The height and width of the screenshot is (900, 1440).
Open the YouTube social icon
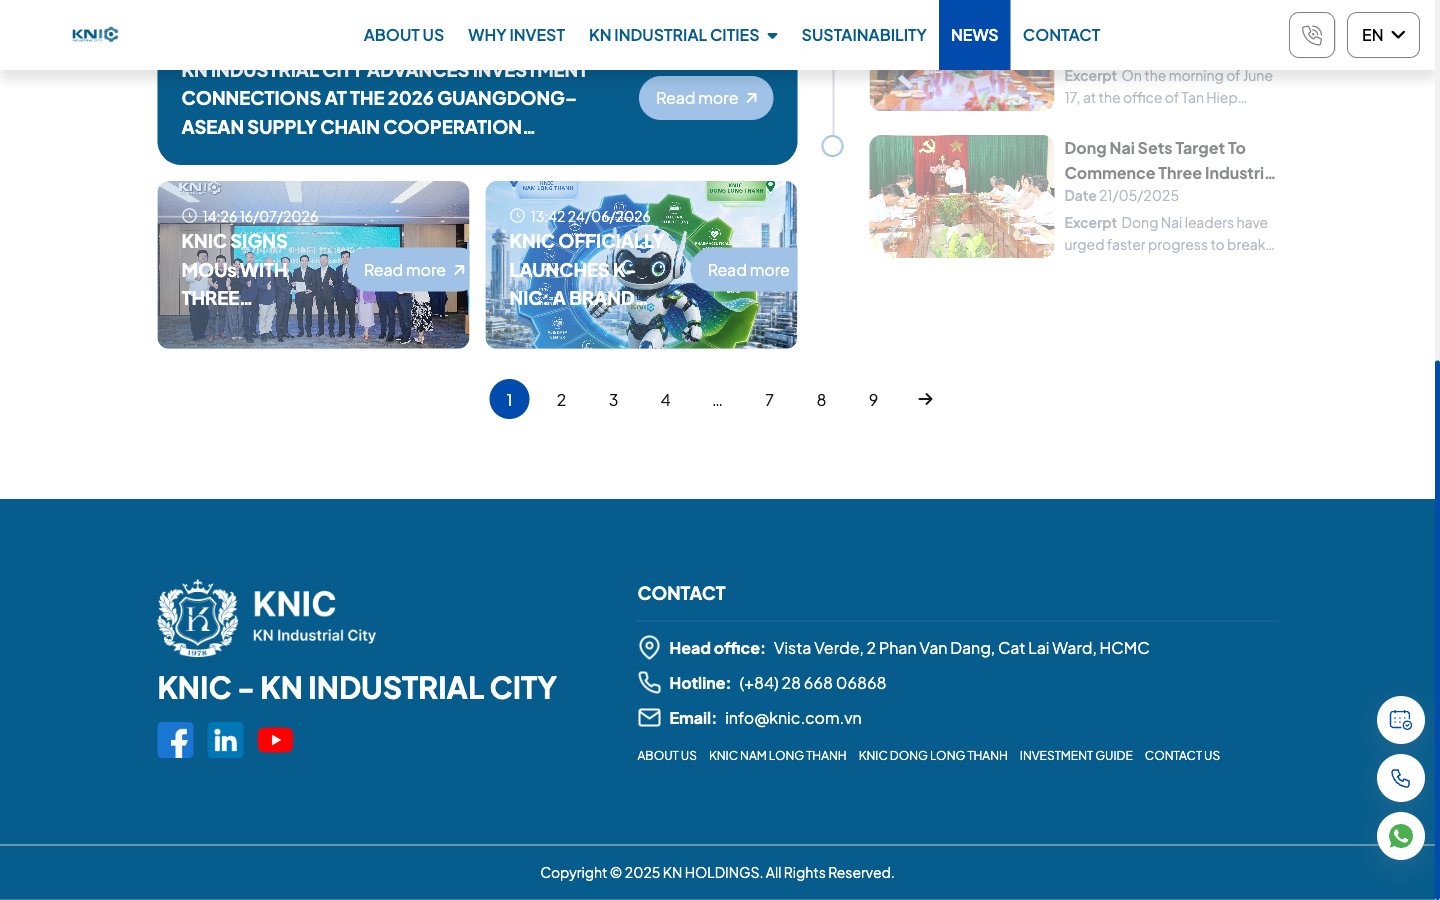[275, 740]
